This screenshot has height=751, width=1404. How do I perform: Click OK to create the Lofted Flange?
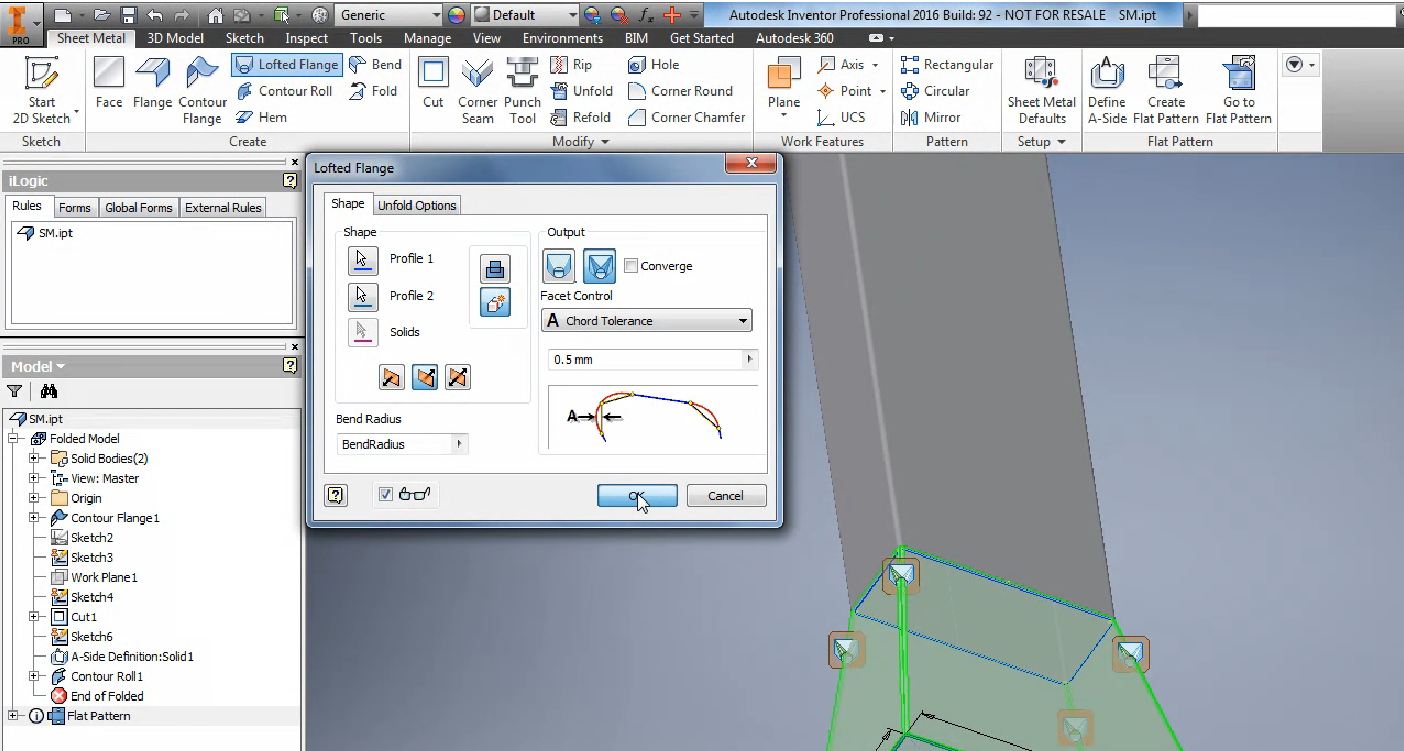click(x=637, y=495)
